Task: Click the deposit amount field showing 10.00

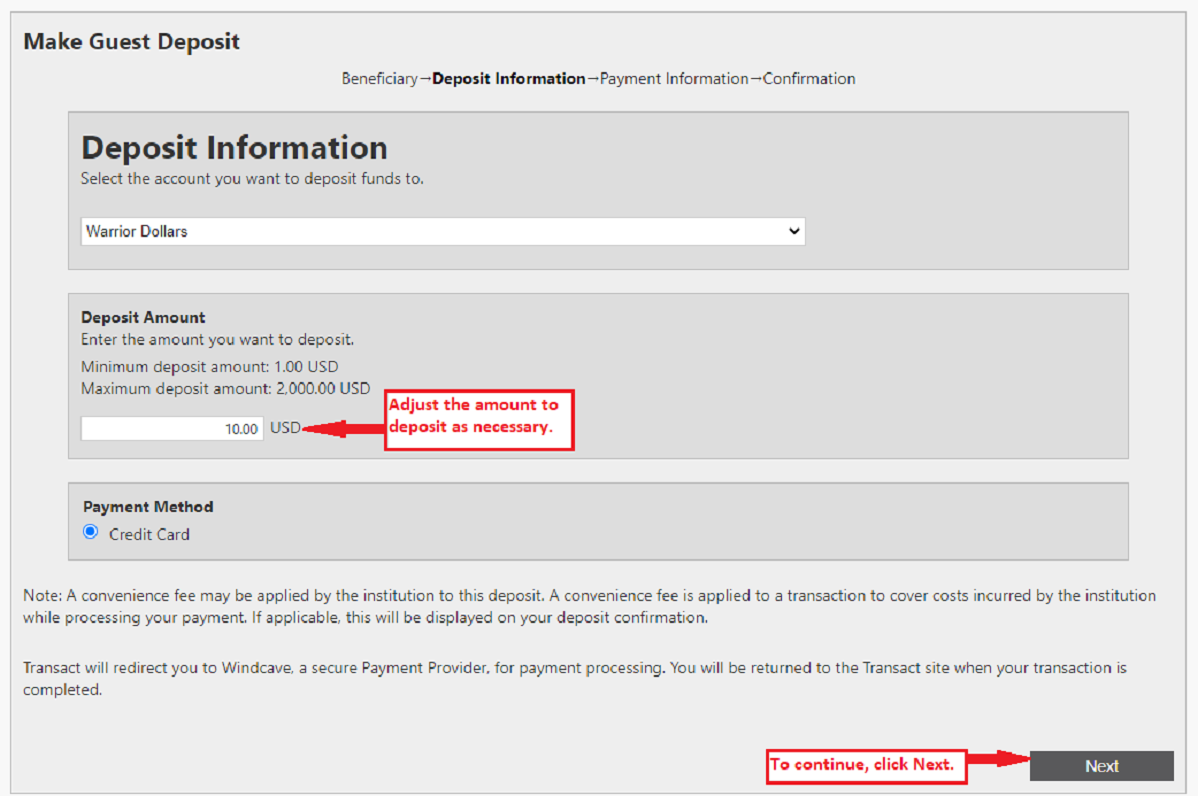Action: [172, 428]
